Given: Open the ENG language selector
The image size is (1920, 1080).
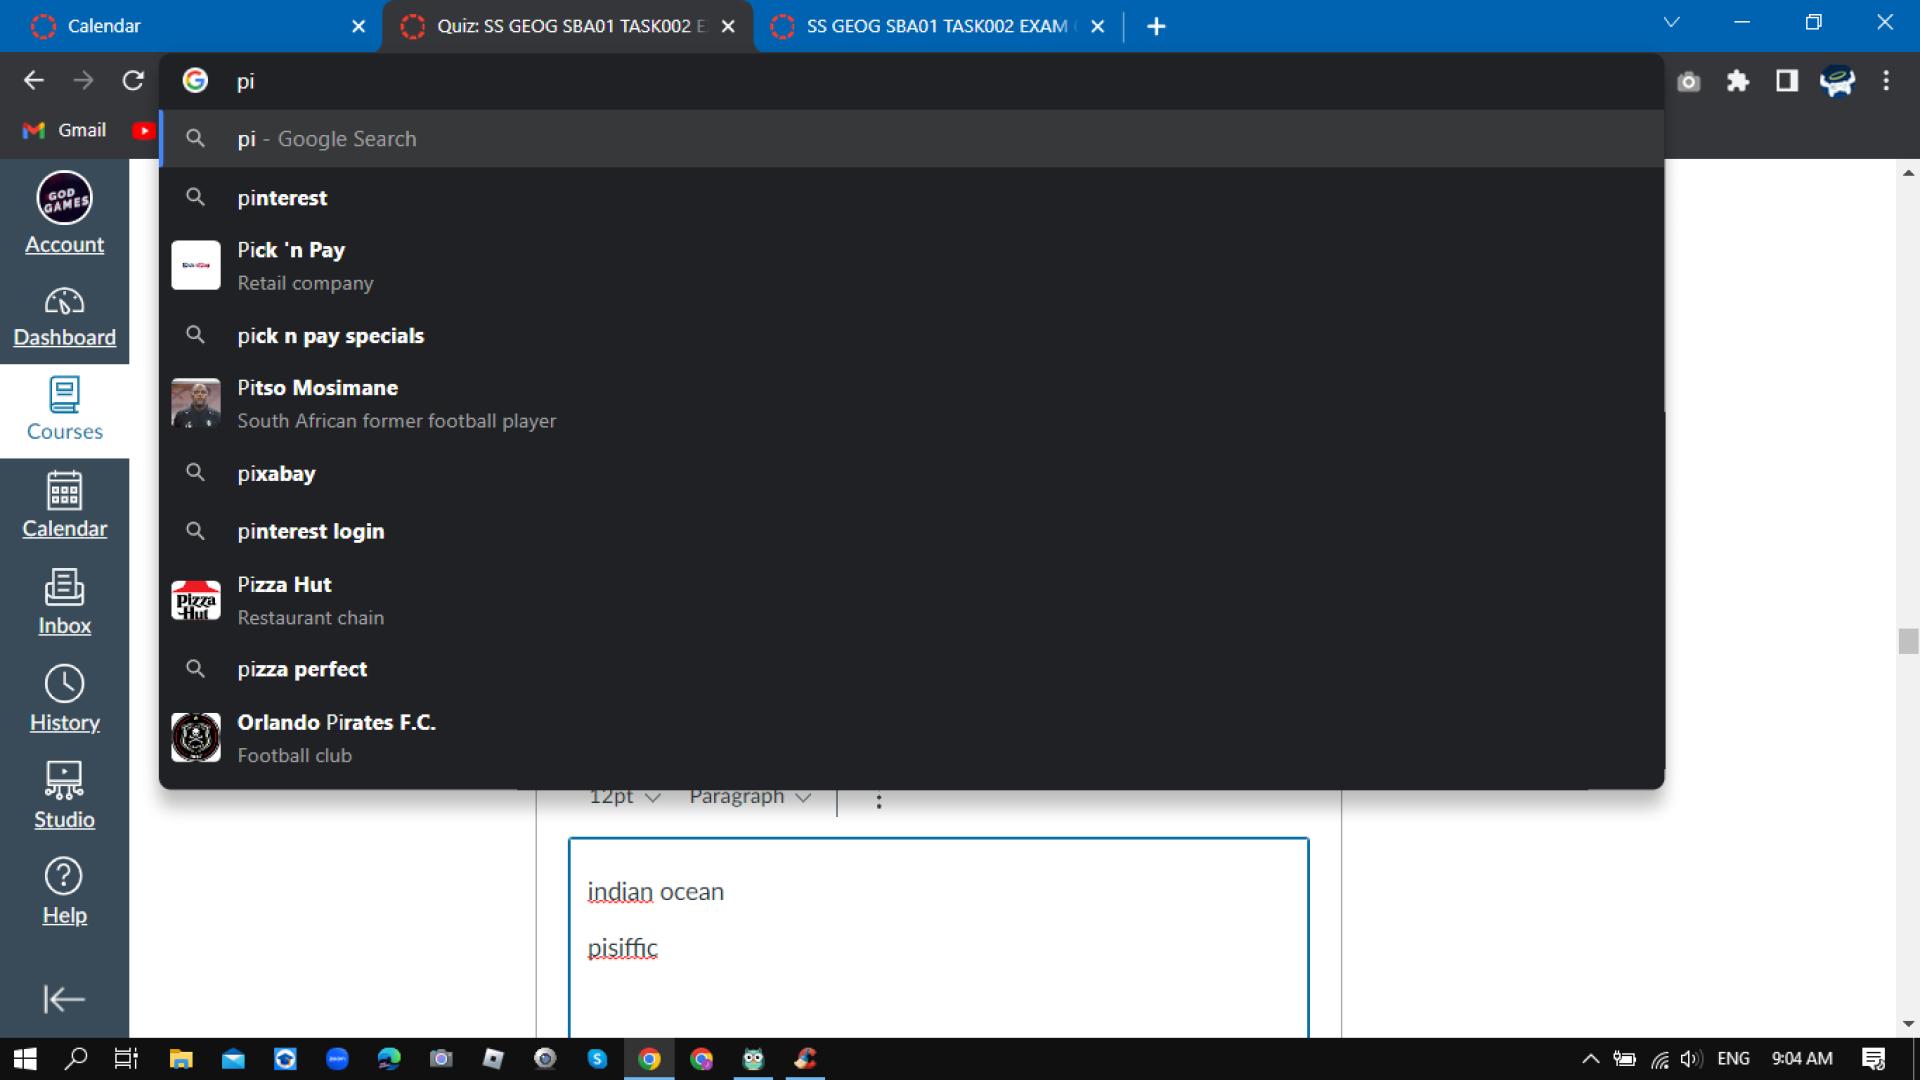Looking at the screenshot, I should (1733, 1059).
